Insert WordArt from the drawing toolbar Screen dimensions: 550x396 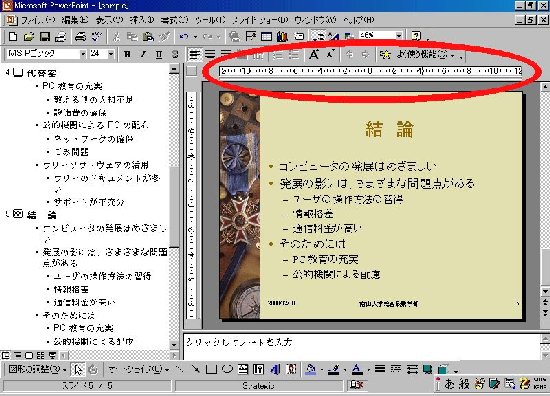[275, 369]
